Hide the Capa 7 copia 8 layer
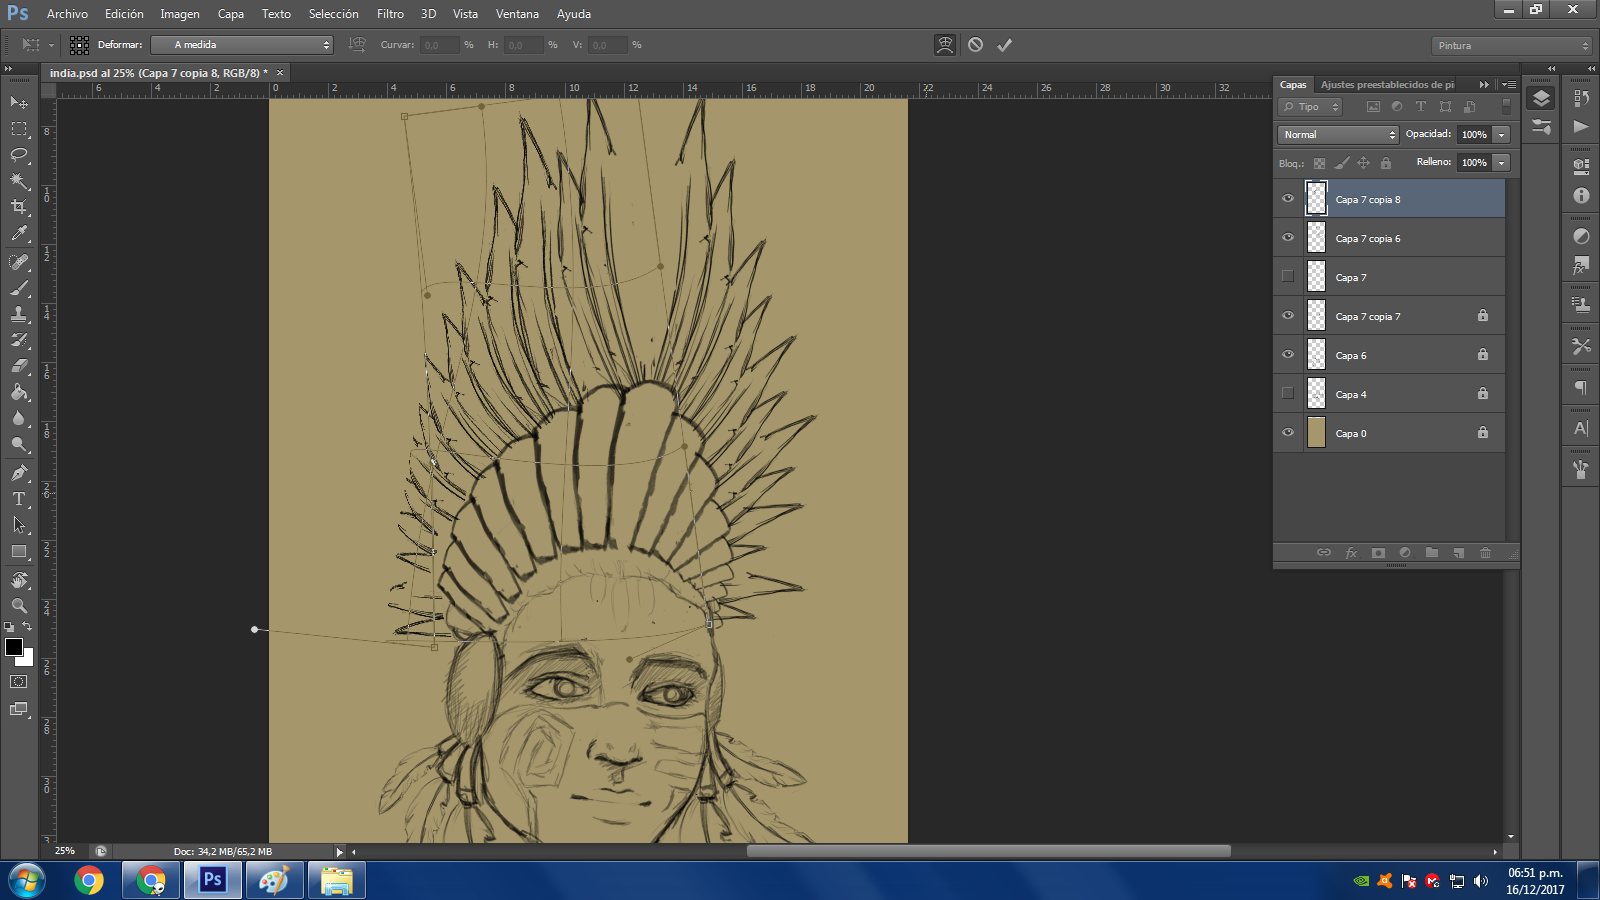The image size is (1600, 900). [x=1288, y=198]
